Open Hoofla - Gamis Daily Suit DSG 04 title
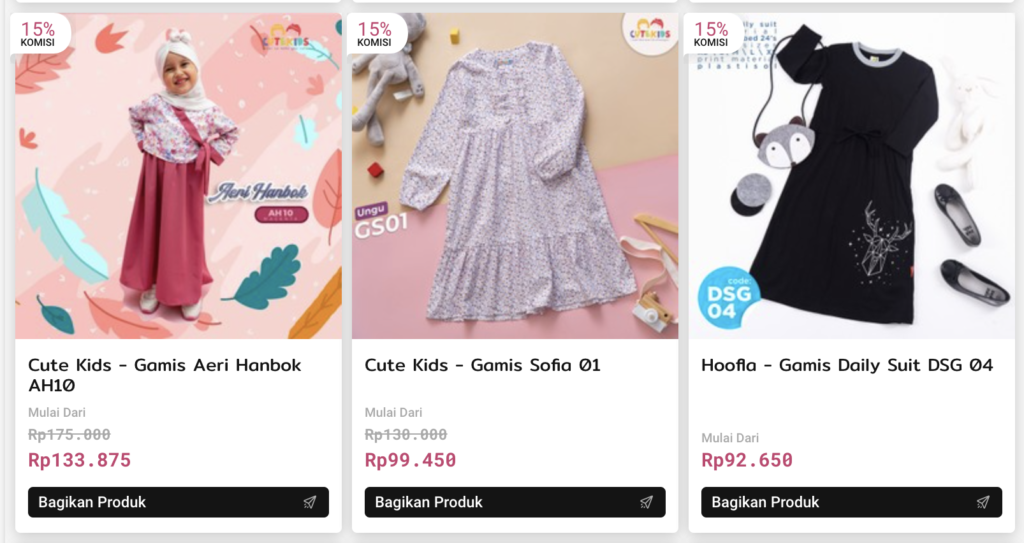Viewport: 1024px width, 543px height. (x=847, y=365)
